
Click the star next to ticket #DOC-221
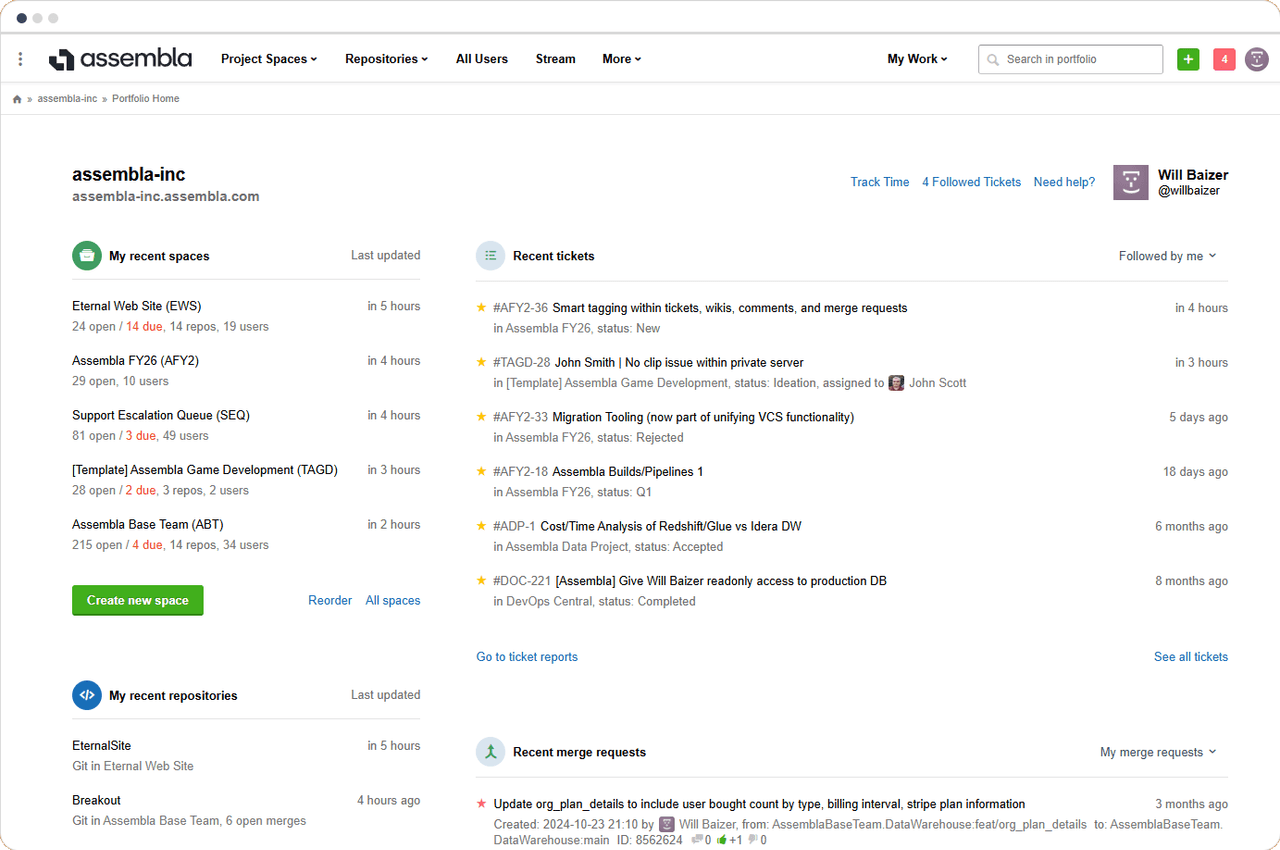[482, 580]
